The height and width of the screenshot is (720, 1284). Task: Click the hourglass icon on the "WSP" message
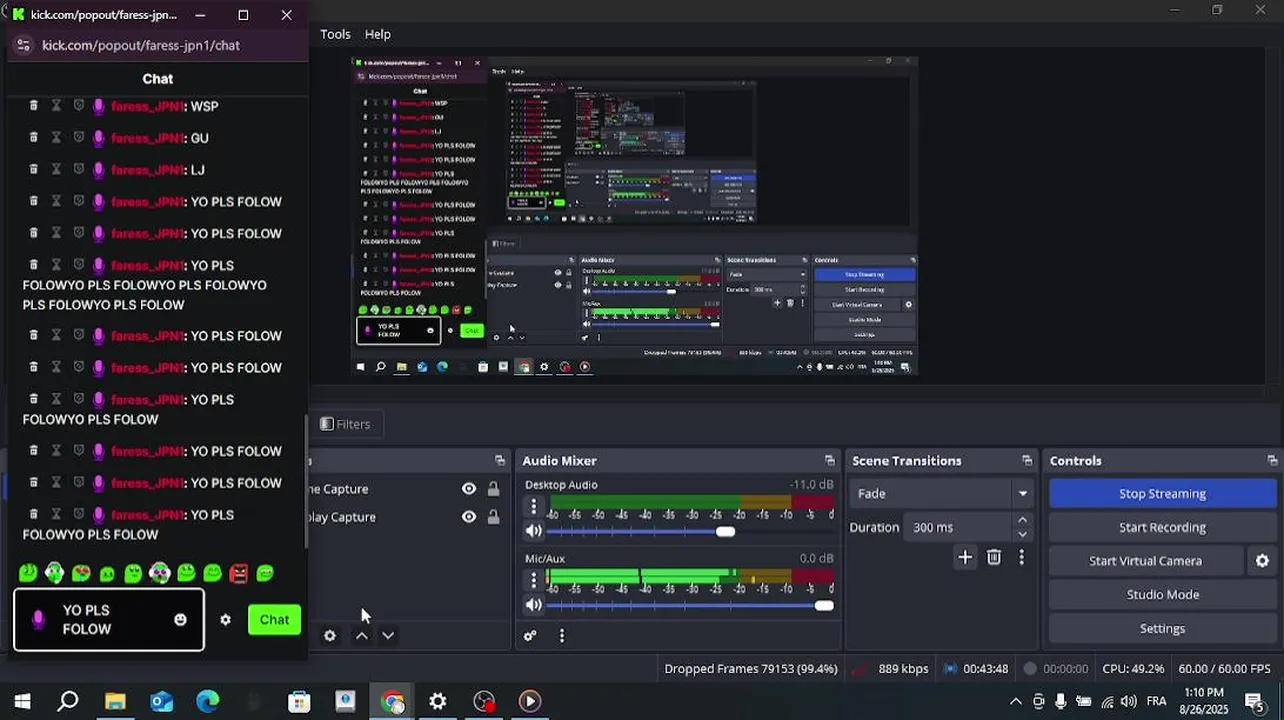point(56,106)
